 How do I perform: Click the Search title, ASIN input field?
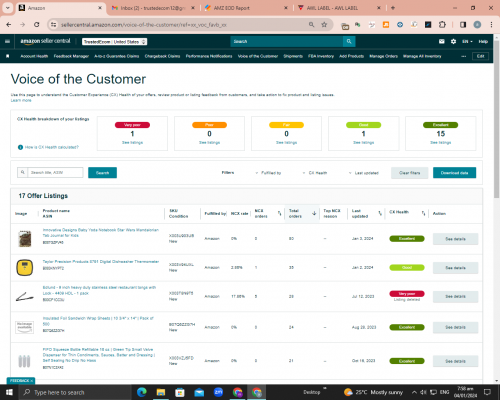[55, 172]
